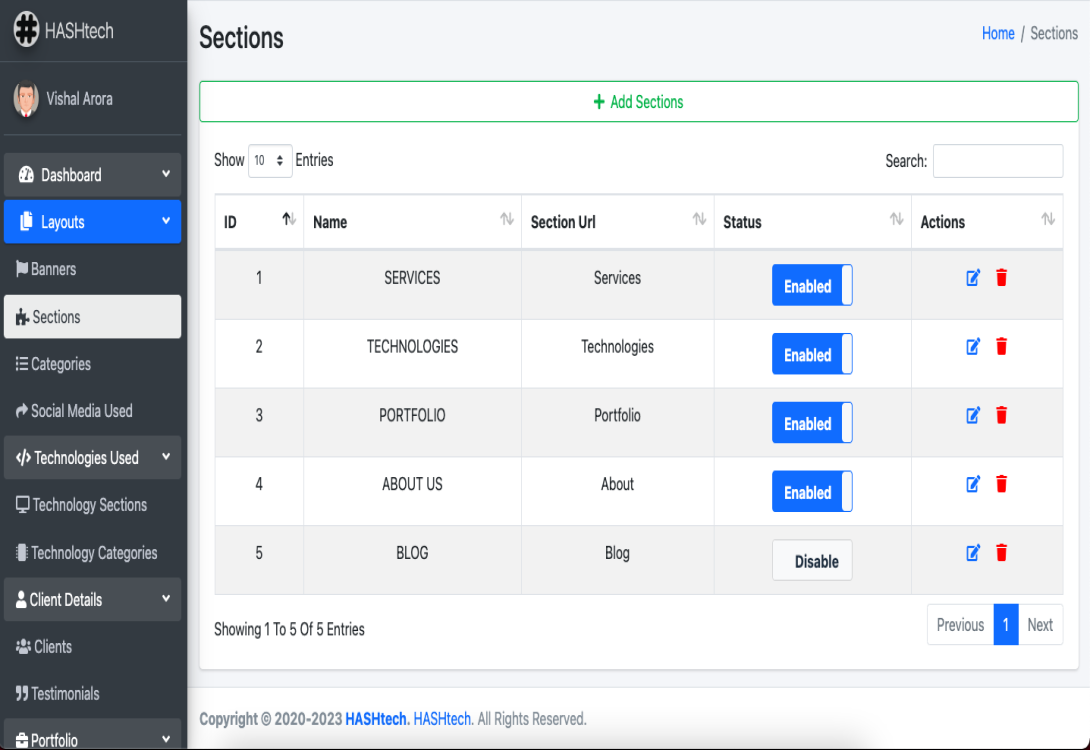Screen dimensions: 1090x750
Task: Open the Show entries count dropdown
Action: [270, 161]
